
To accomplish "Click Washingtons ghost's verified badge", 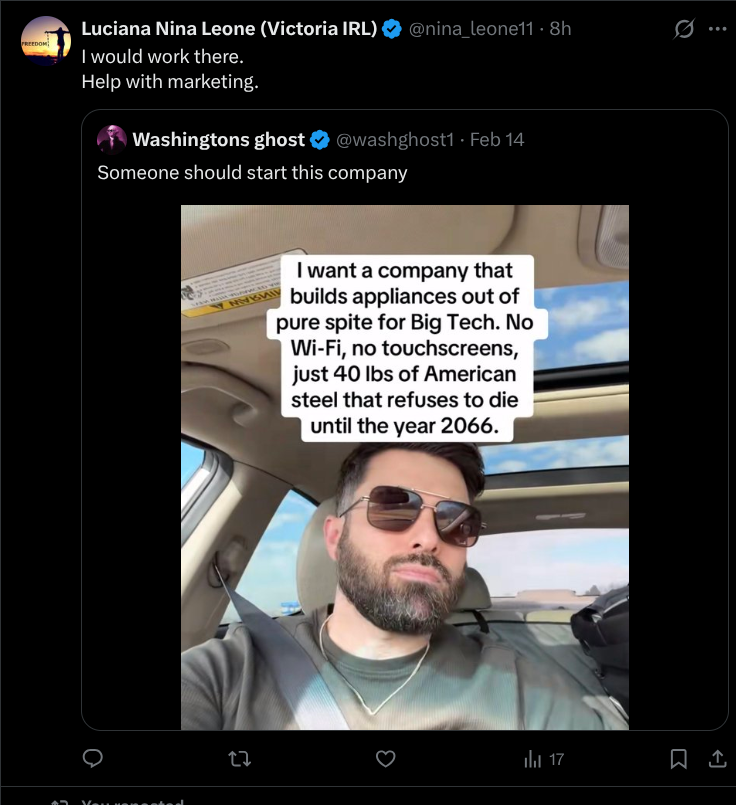I will (x=320, y=139).
